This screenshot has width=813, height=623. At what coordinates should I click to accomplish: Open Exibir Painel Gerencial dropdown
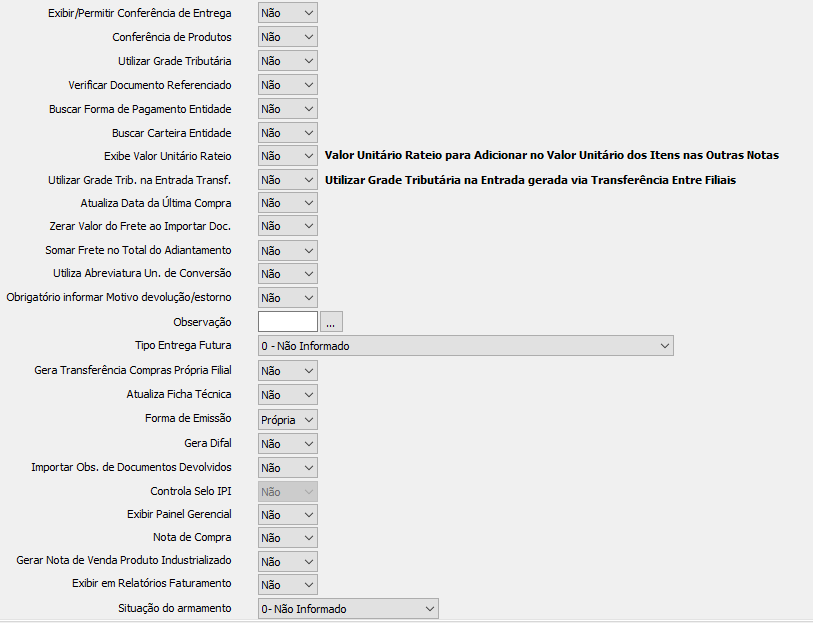click(288, 515)
